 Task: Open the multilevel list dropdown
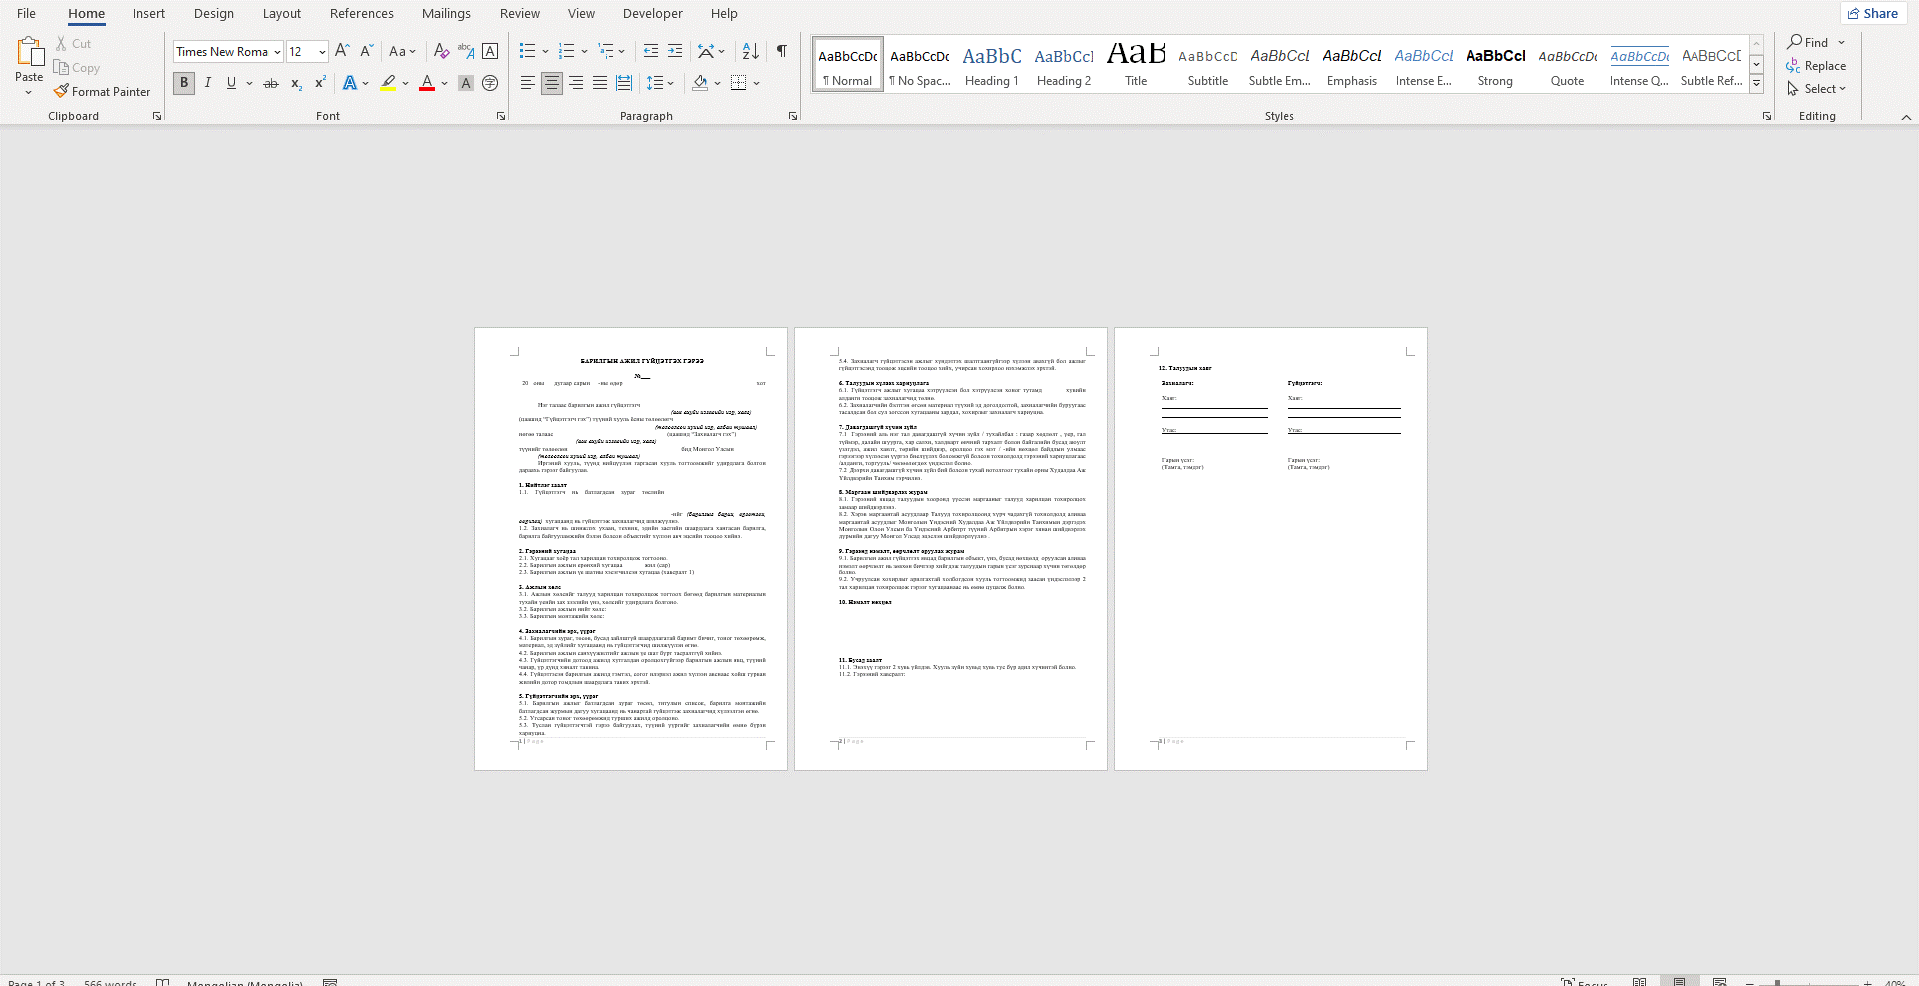621,51
